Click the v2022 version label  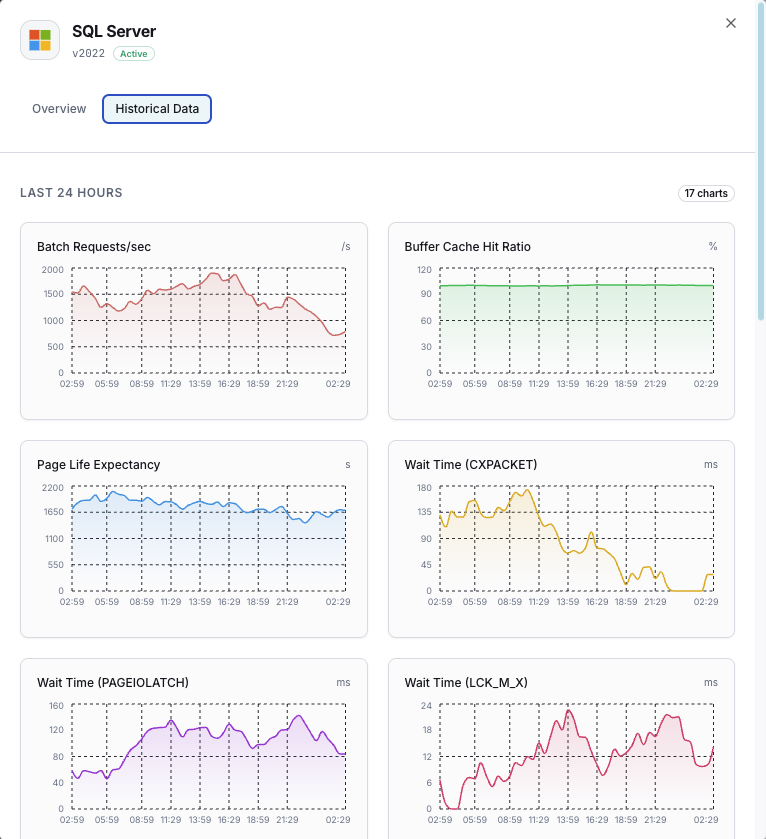pyautogui.click(x=87, y=53)
